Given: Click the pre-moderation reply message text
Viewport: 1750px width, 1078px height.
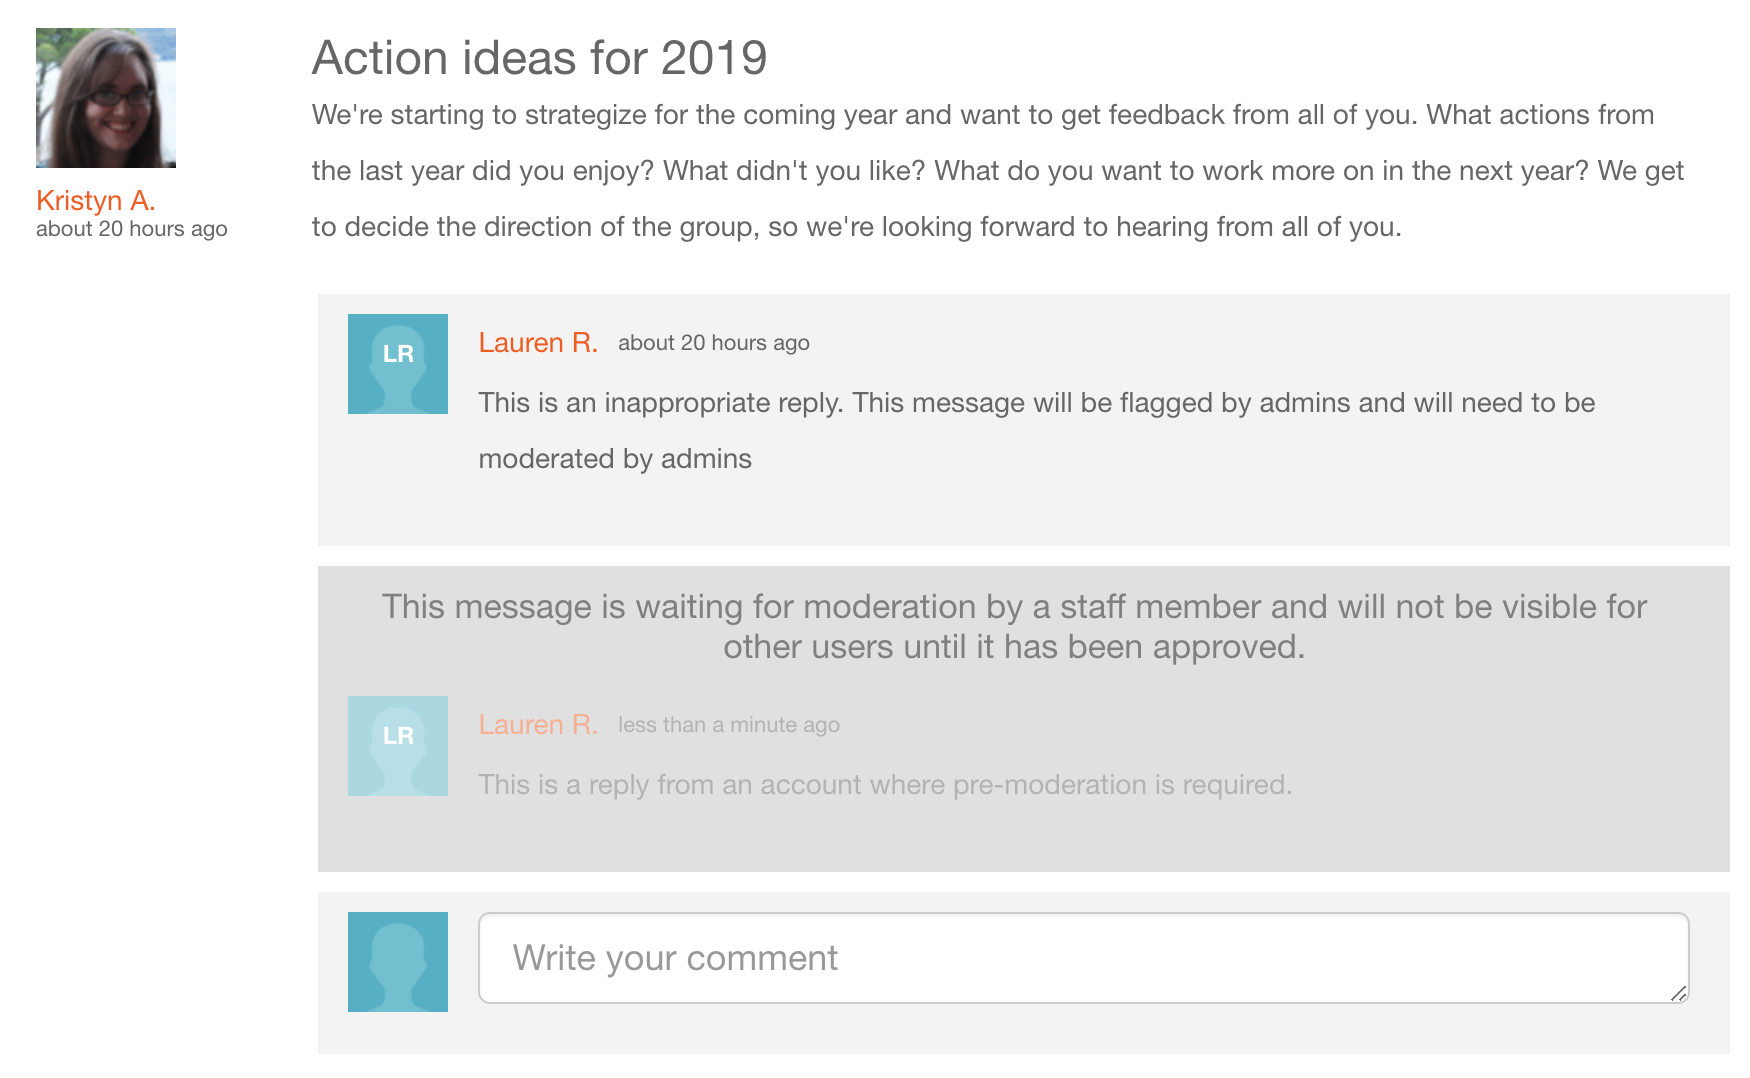Looking at the screenshot, I should (x=885, y=785).
